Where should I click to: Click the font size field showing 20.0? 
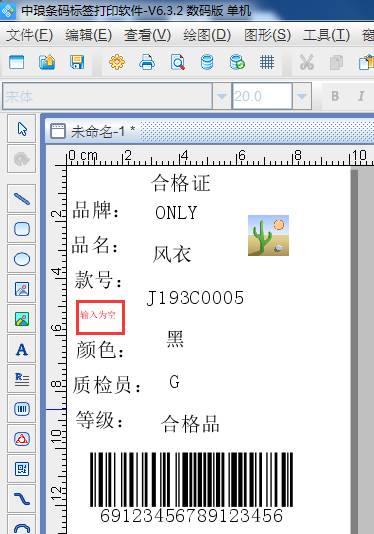262,96
